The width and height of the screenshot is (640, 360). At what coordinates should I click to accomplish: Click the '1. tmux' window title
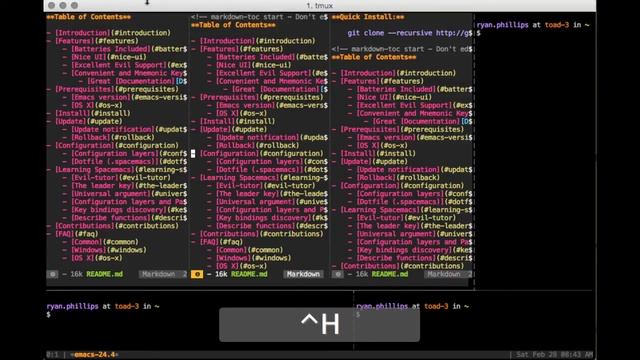point(320,6)
